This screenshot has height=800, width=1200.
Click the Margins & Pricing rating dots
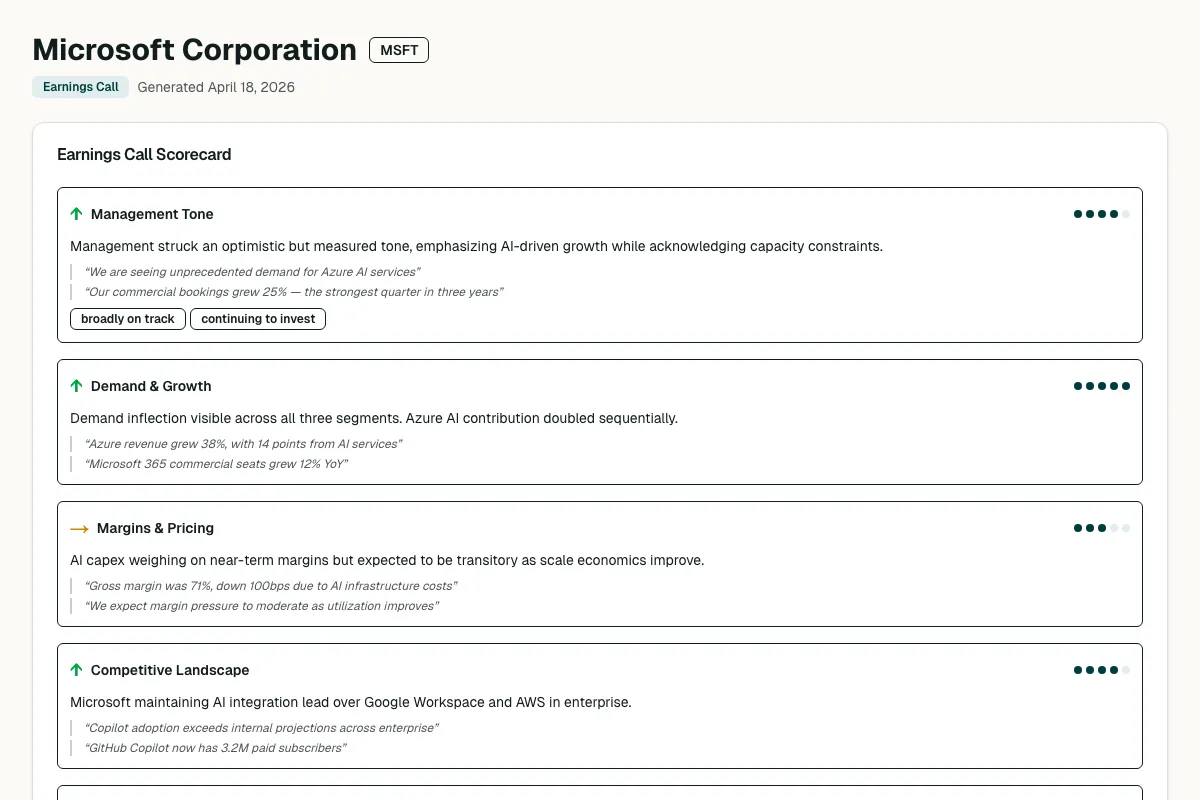[x=1101, y=528]
